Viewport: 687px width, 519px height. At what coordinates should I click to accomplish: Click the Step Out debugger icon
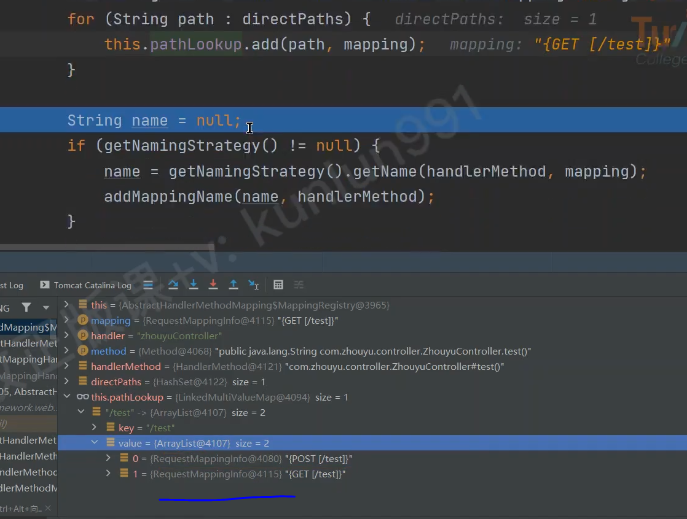[234, 285]
